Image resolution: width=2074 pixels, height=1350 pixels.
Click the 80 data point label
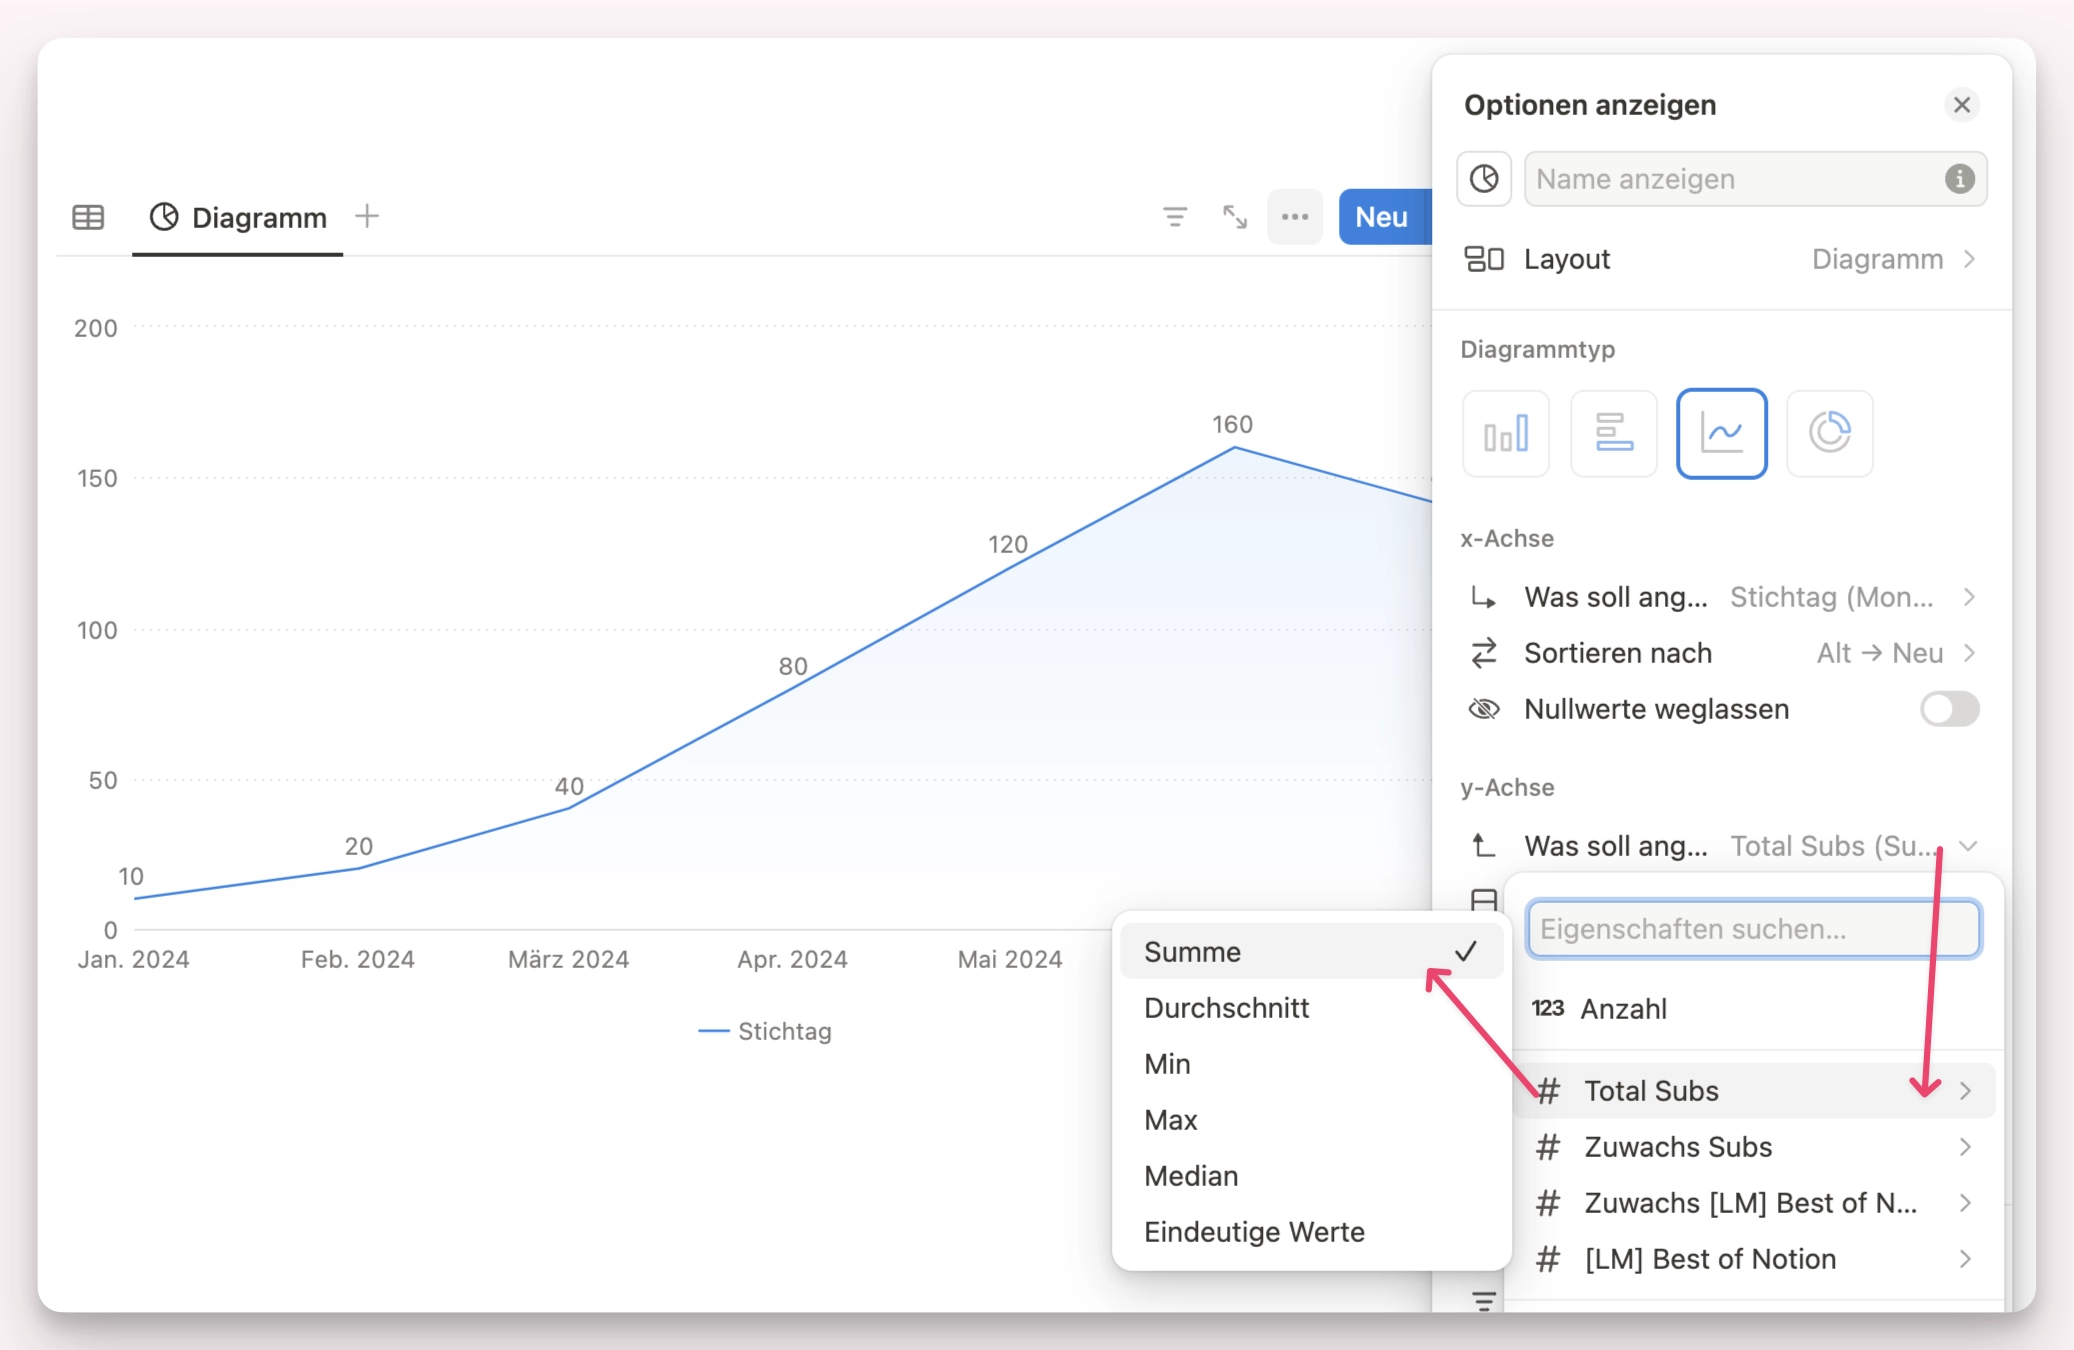tap(793, 666)
